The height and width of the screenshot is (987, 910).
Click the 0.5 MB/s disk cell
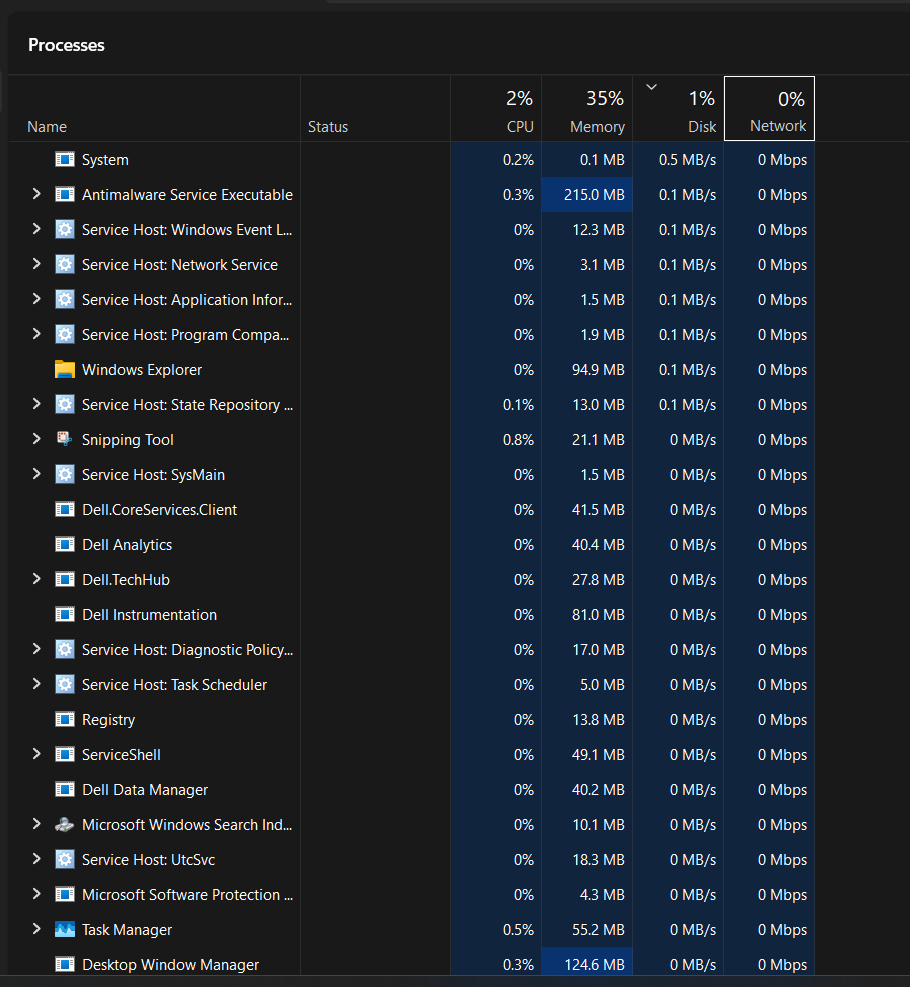coord(678,159)
